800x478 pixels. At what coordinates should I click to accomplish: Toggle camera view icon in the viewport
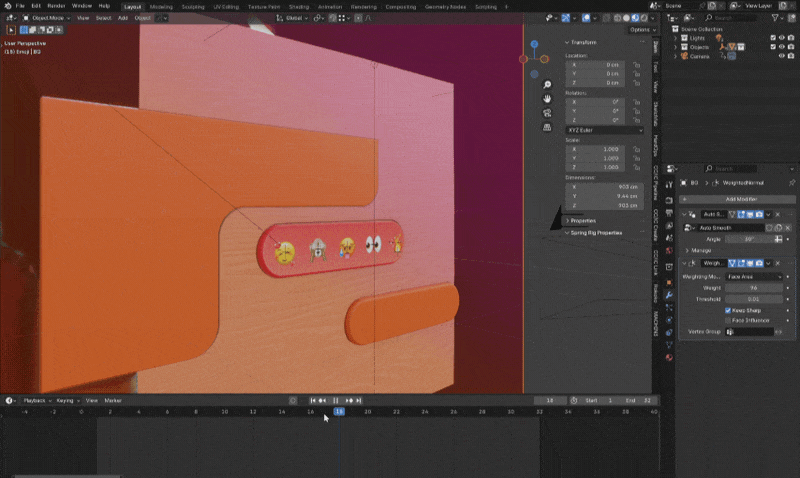[548, 113]
